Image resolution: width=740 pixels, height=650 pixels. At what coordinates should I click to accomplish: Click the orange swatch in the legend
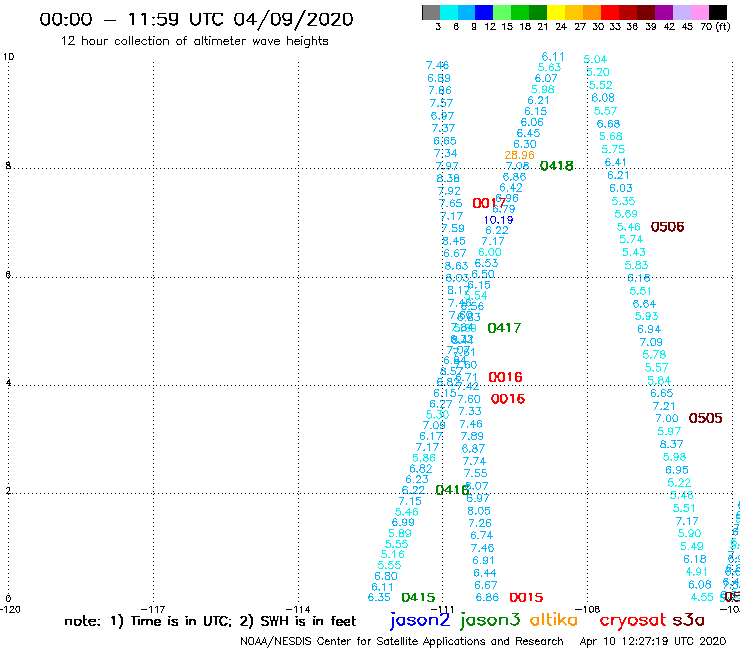[x=592, y=12]
